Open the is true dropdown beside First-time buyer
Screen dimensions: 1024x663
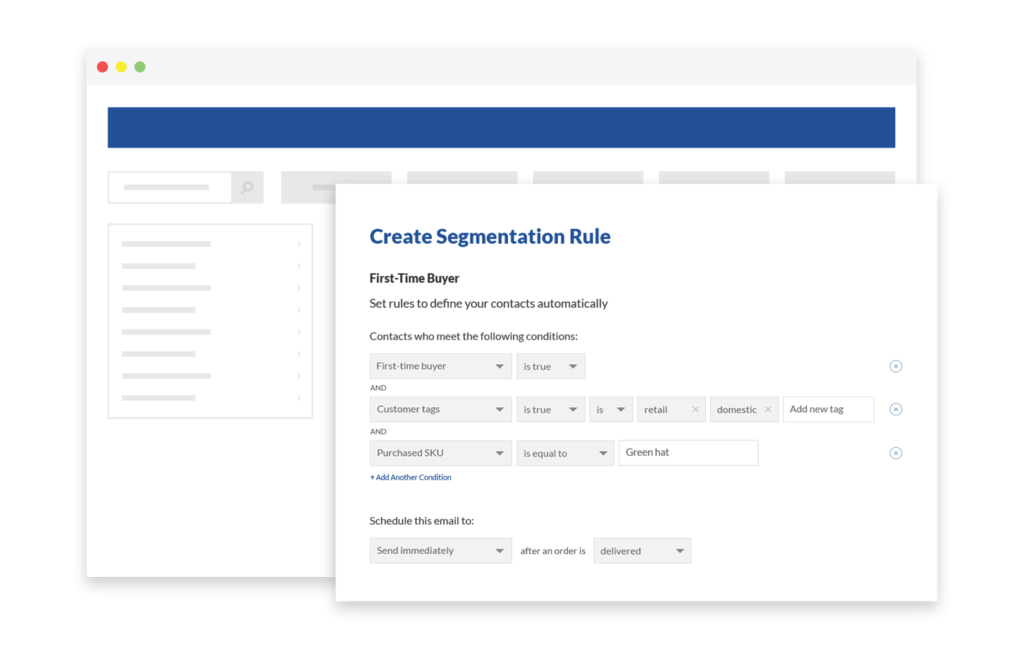(551, 366)
